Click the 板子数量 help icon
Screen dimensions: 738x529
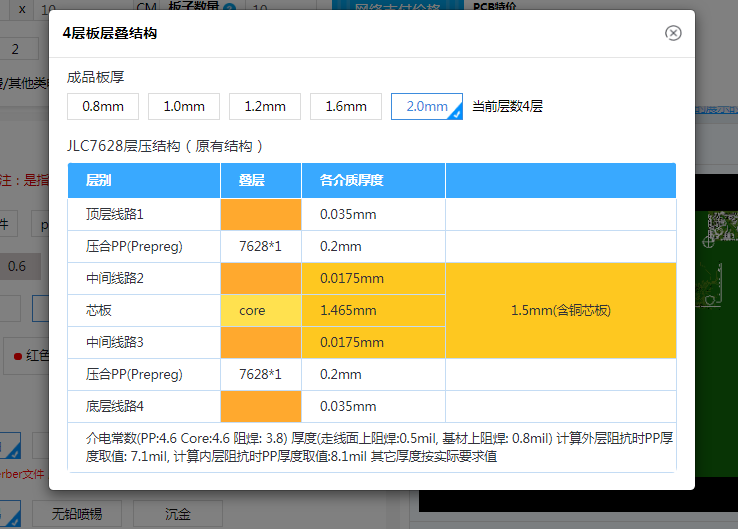[230, 8]
